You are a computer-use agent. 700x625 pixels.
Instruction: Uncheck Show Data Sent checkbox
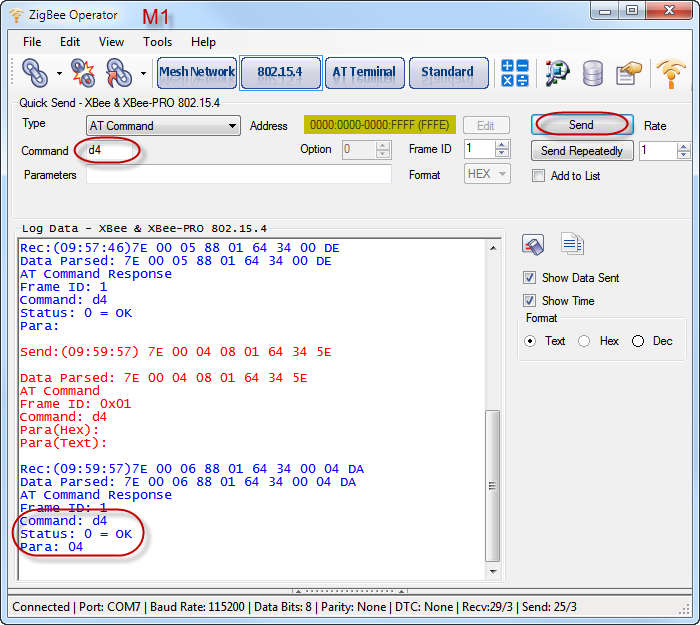[x=529, y=278]
